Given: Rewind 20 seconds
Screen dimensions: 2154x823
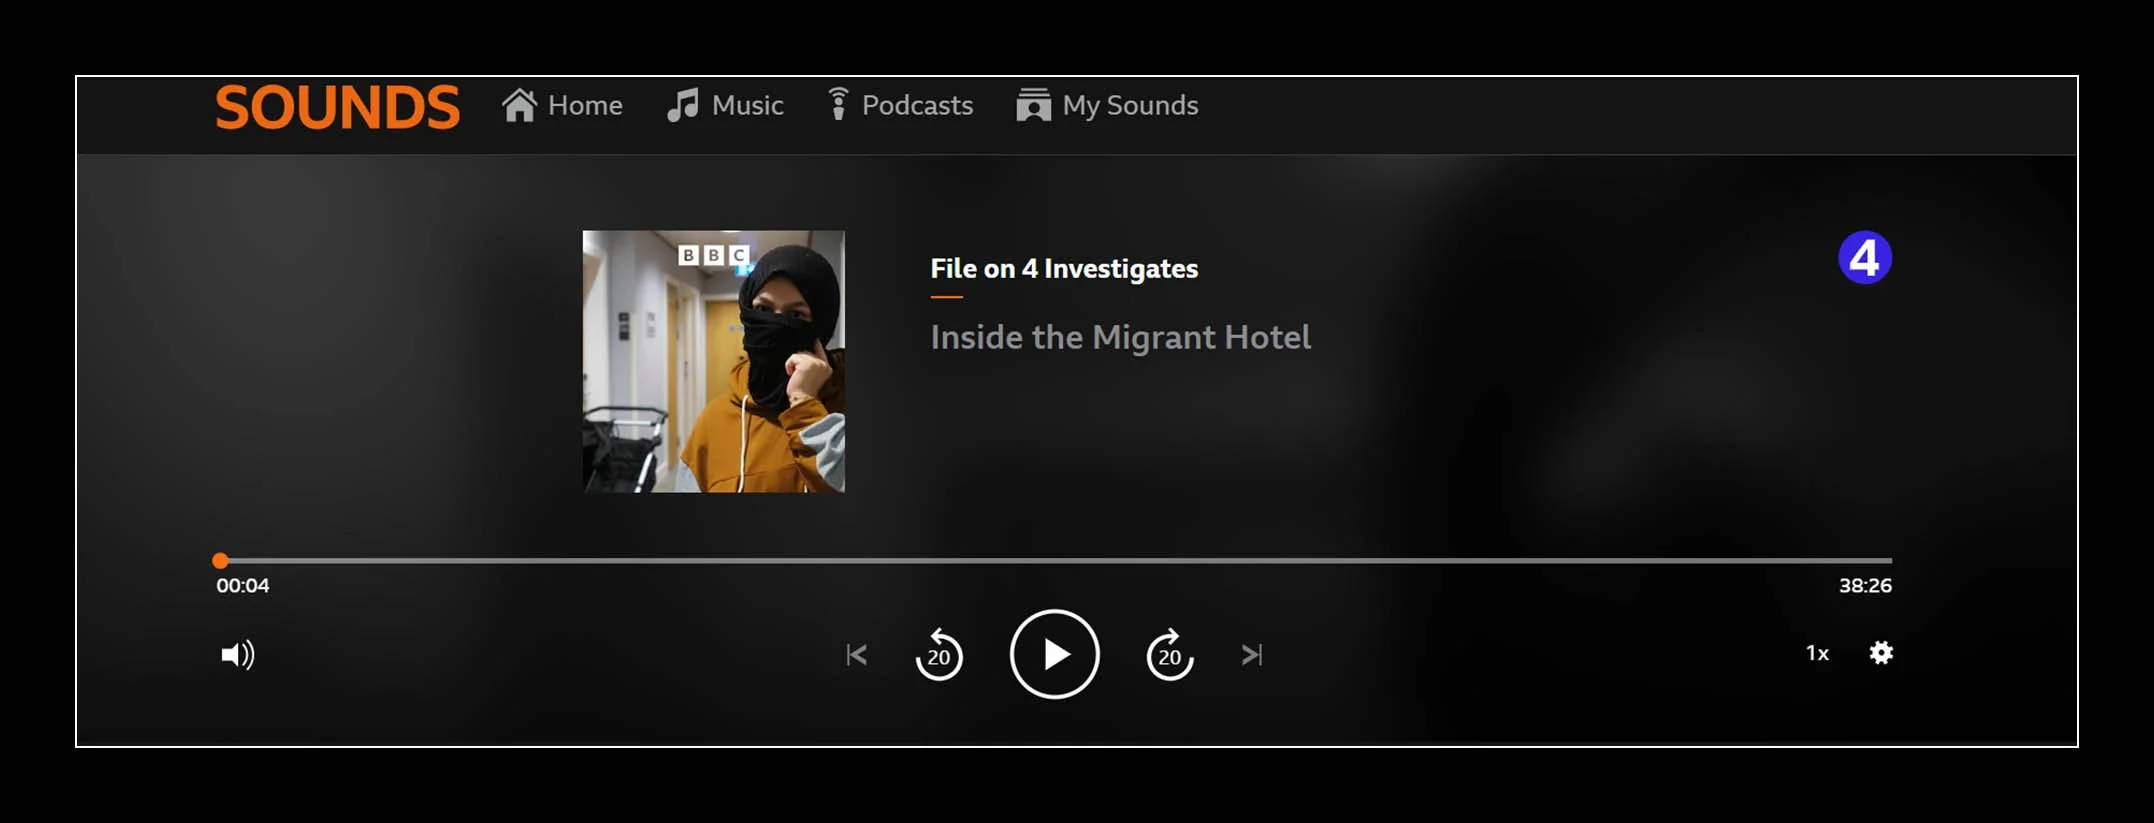Looking at the screenshot, I should coord(939,655).
